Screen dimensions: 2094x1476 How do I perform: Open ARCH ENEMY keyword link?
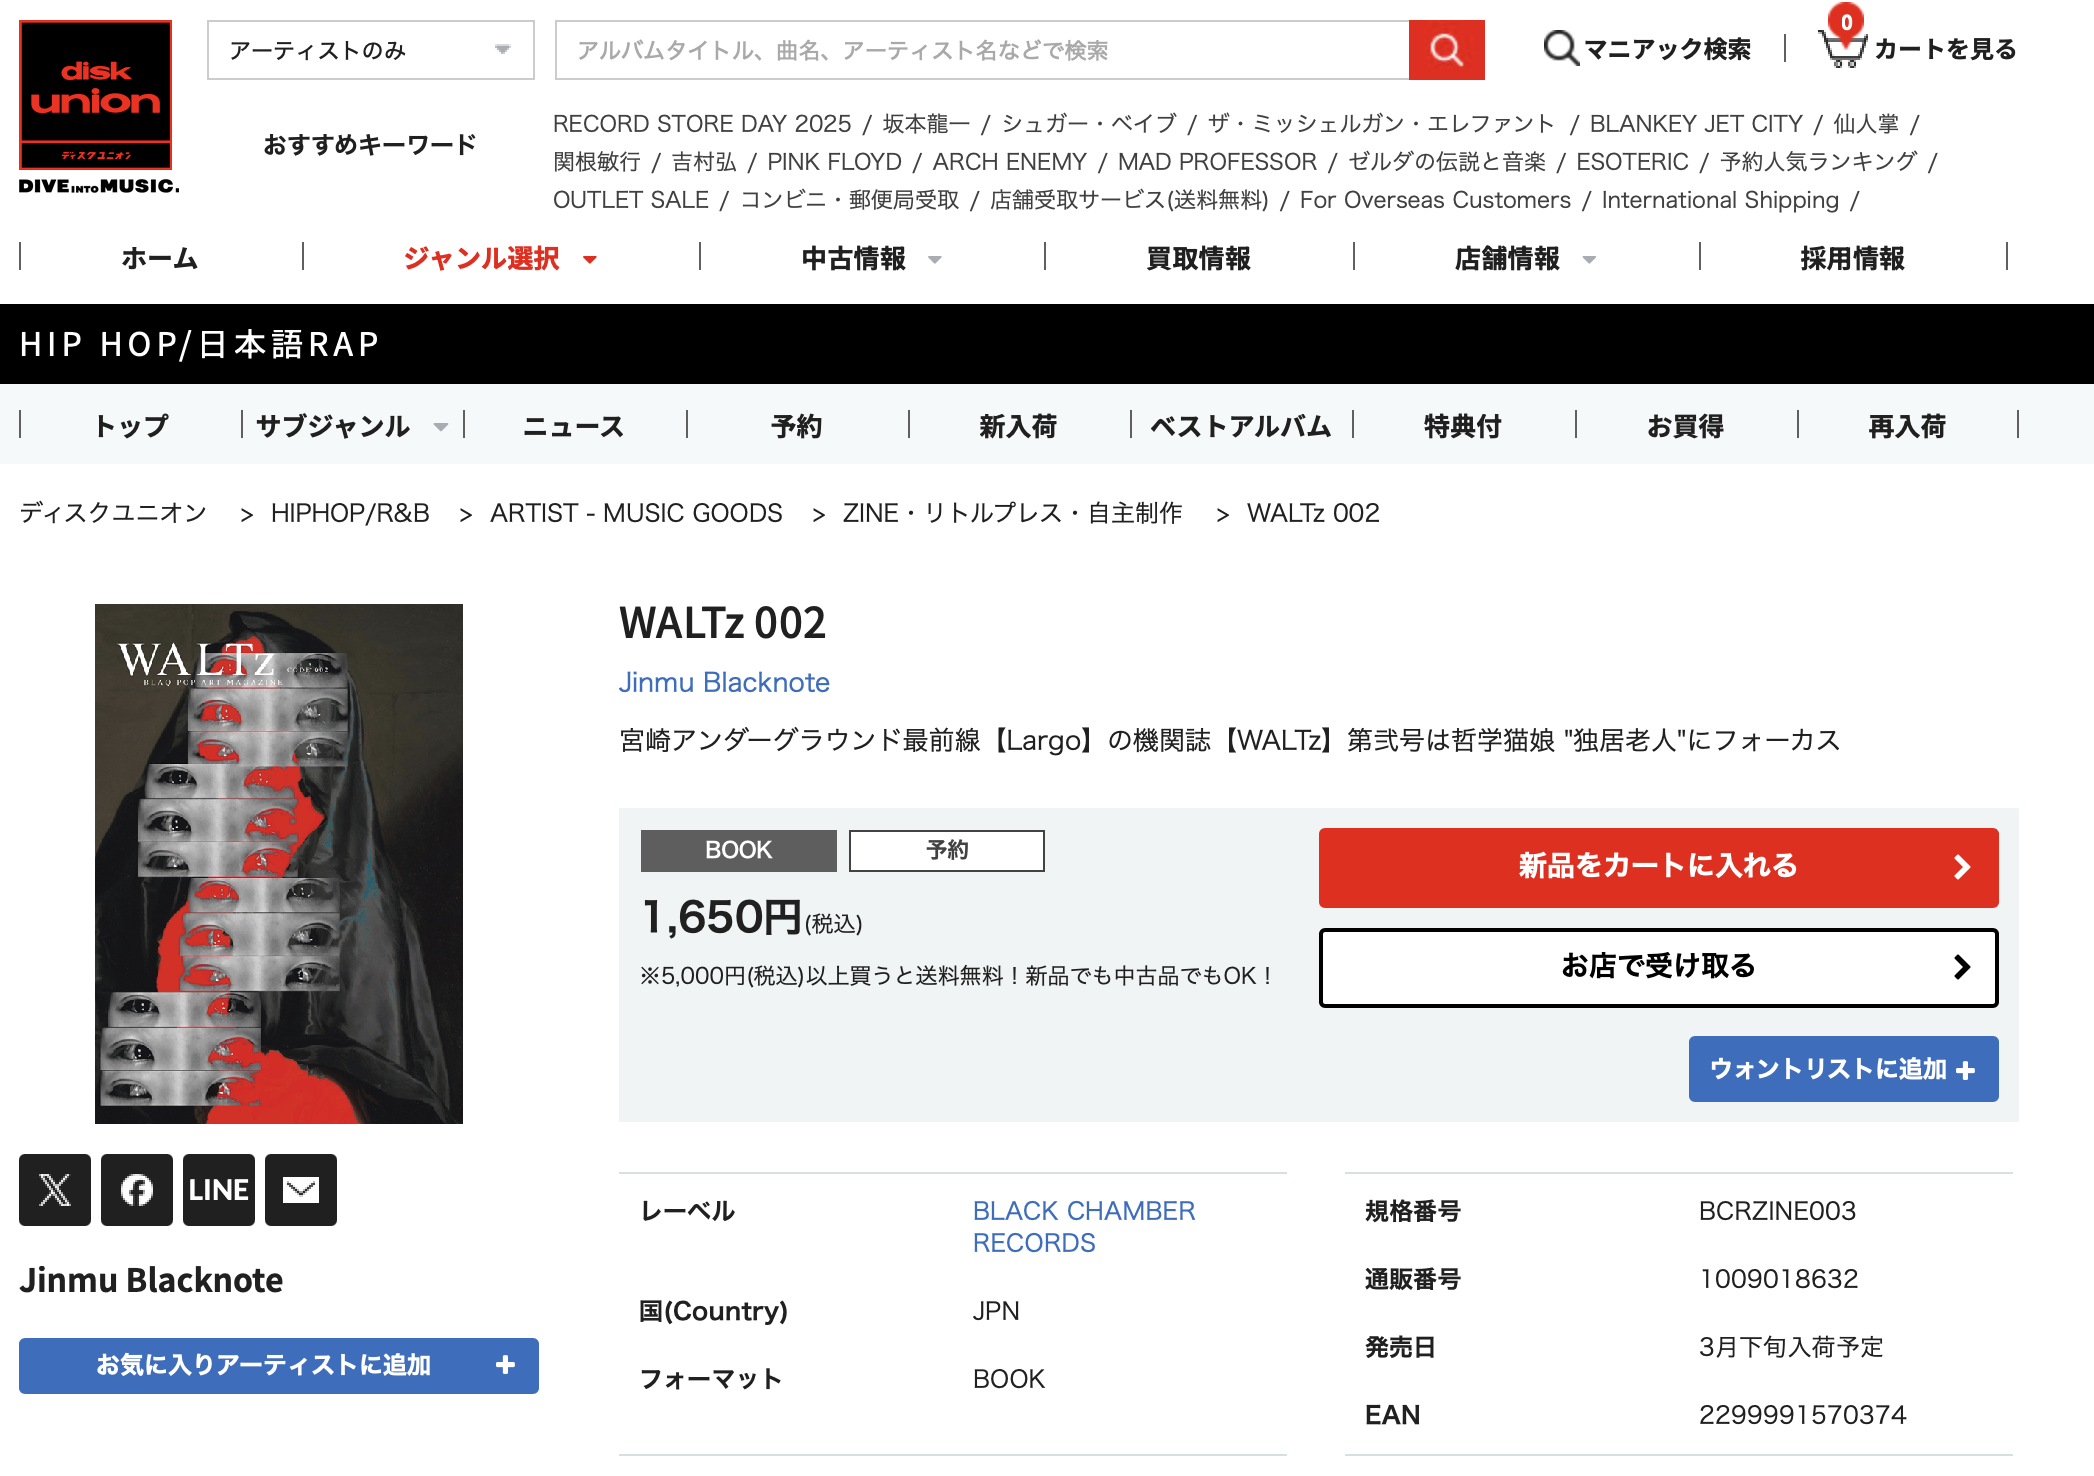pos(1009,161)
